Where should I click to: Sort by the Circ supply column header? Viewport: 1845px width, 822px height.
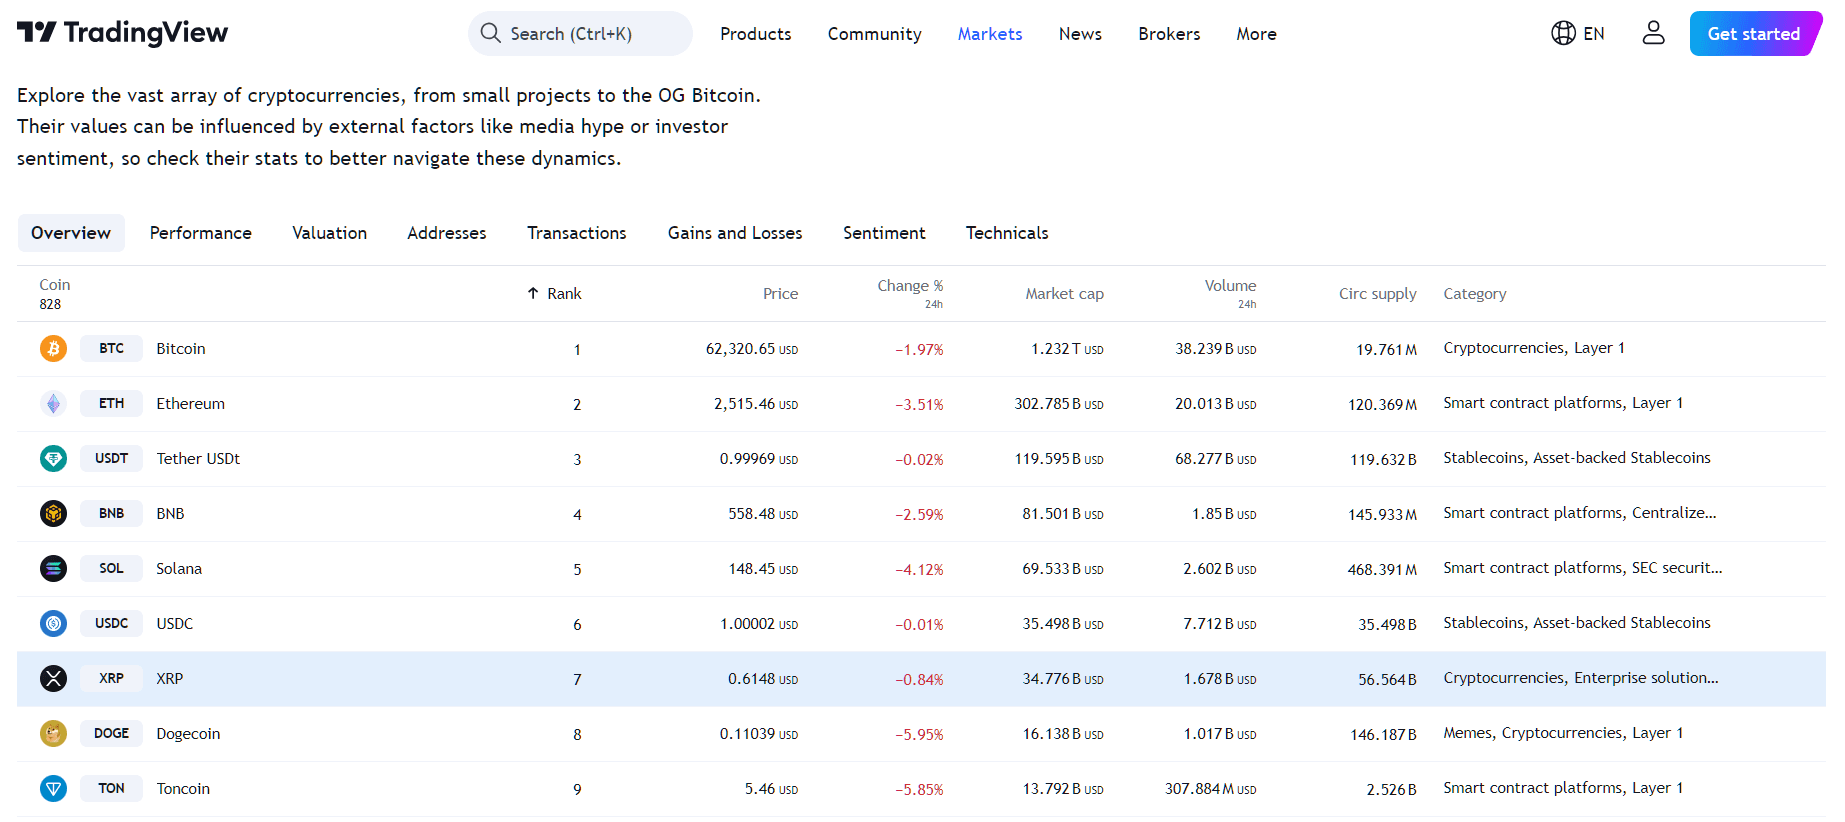coord(1377,294)
